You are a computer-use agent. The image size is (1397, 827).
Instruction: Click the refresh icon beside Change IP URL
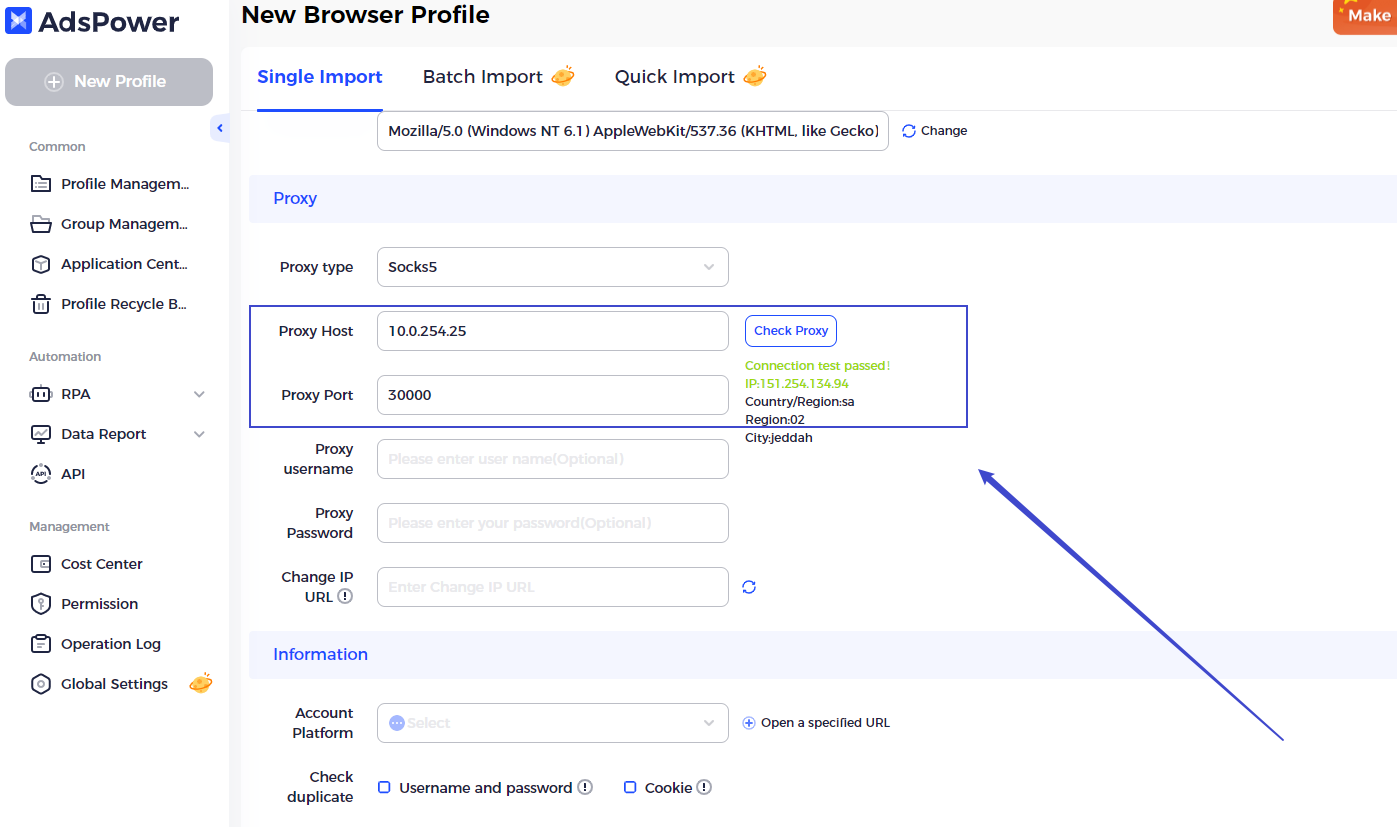[x=749, y=587]
